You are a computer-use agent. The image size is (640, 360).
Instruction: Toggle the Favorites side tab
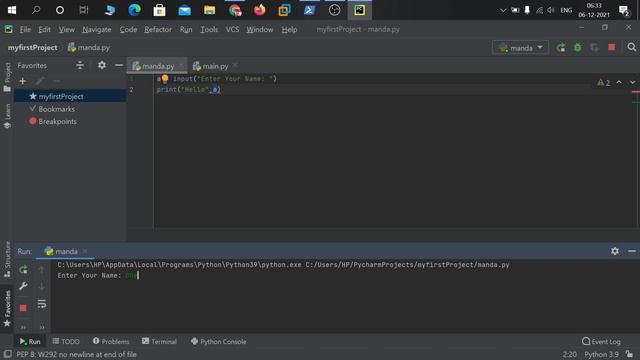pos(7,309)
